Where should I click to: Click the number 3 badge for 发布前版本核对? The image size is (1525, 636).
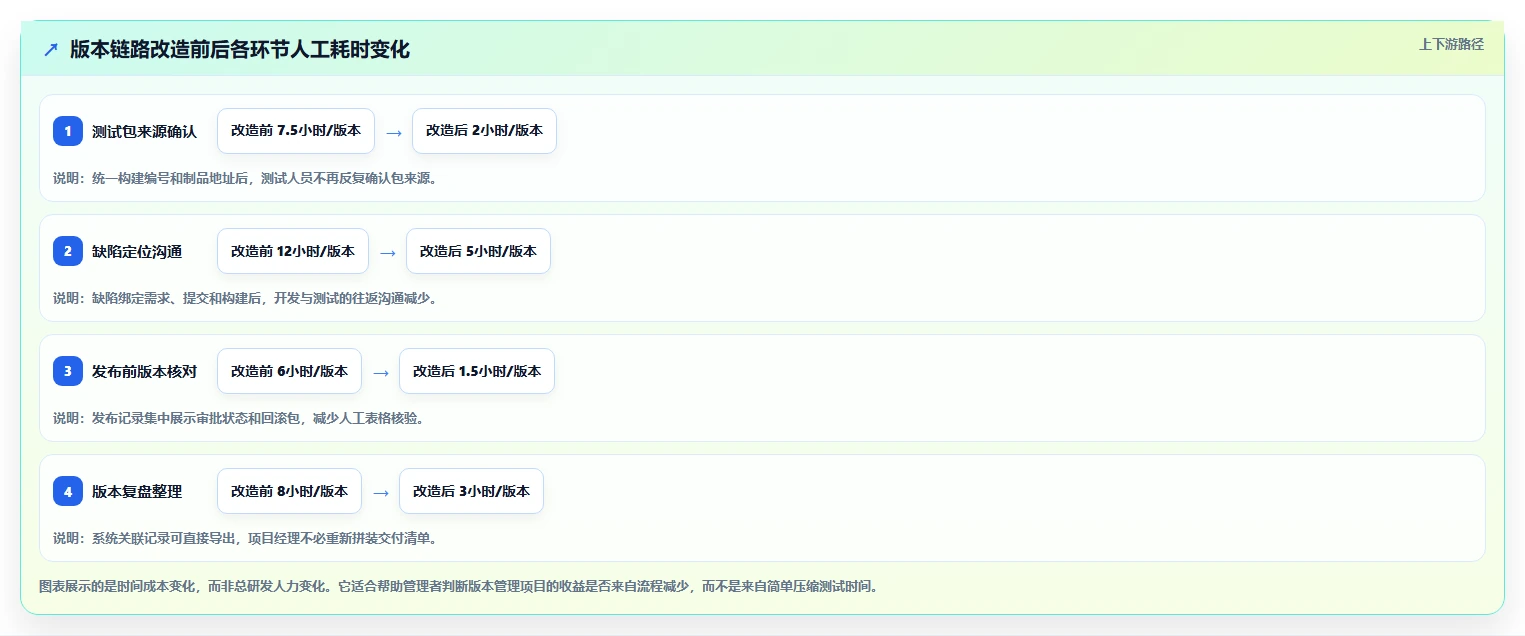tap(68, 371)
